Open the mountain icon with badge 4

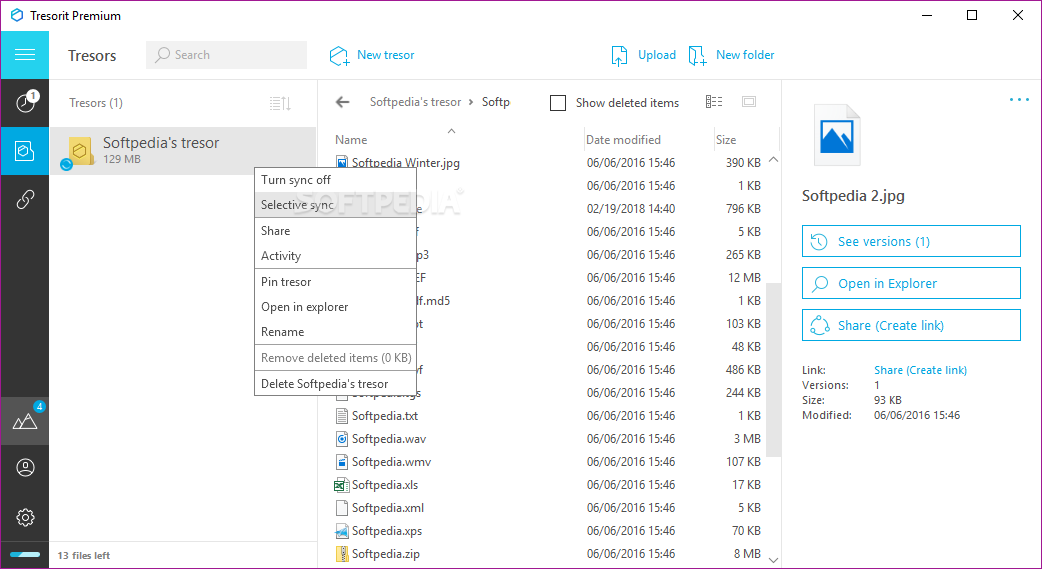(x=25, y=421)
